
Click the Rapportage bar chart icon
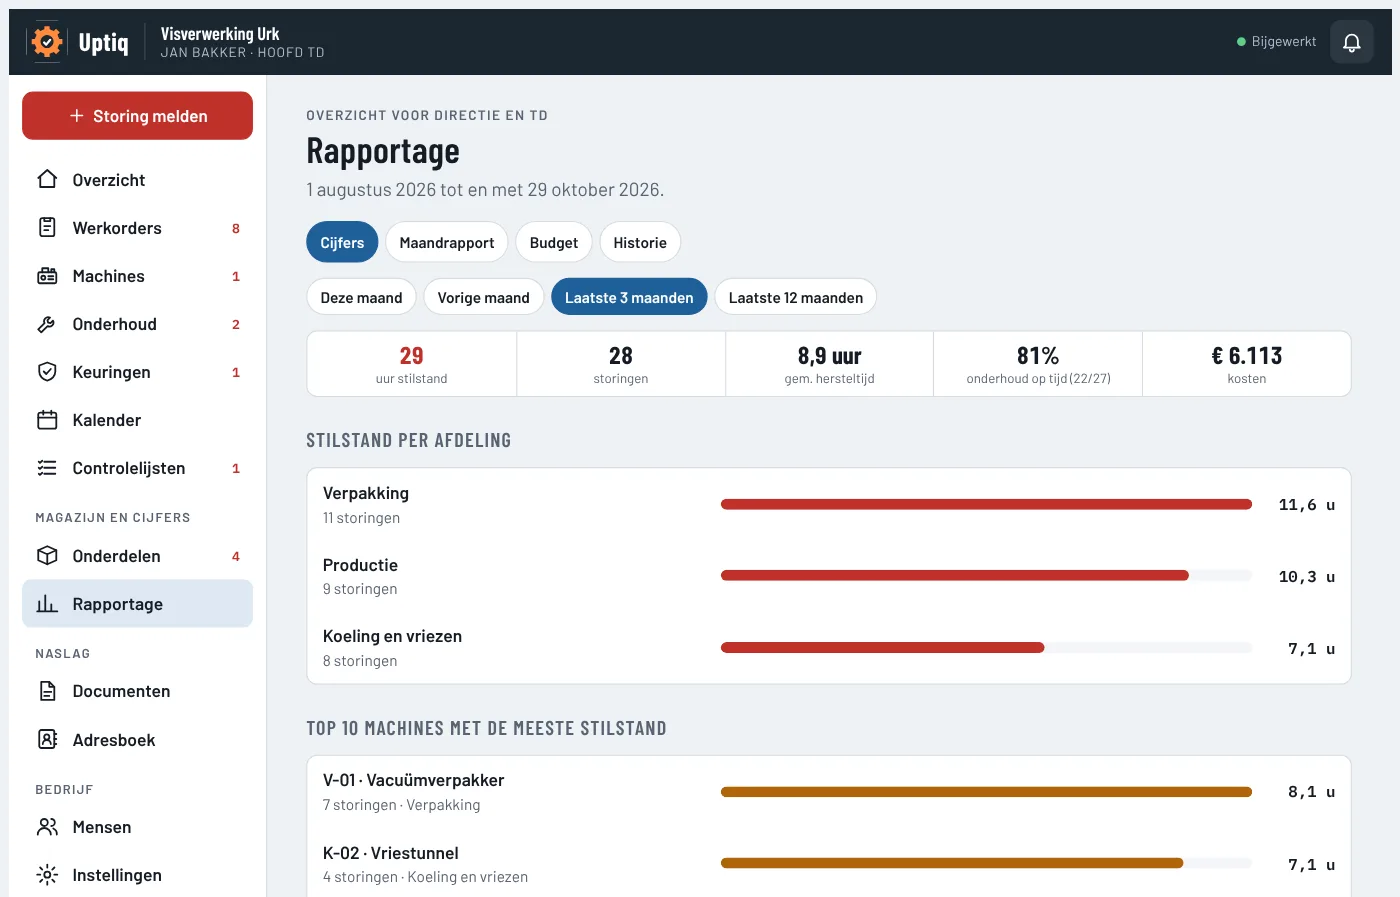pyautogui.click(x=47, y=604)
